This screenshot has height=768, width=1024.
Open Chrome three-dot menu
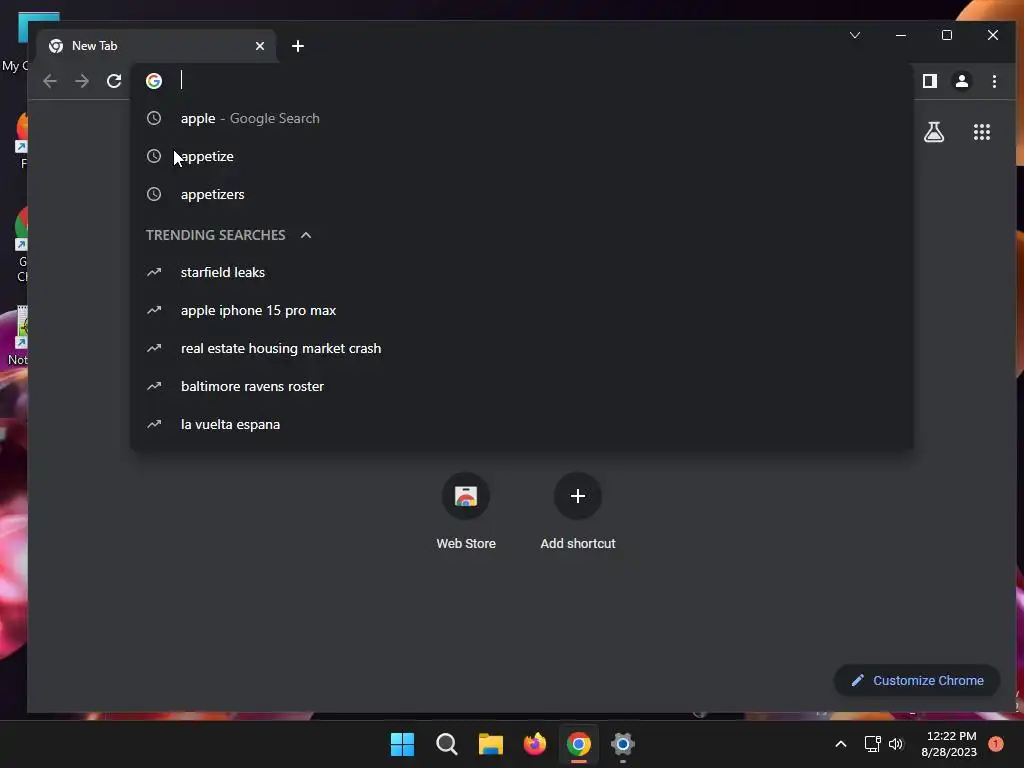pyautogui.click(x=994, y=81)
